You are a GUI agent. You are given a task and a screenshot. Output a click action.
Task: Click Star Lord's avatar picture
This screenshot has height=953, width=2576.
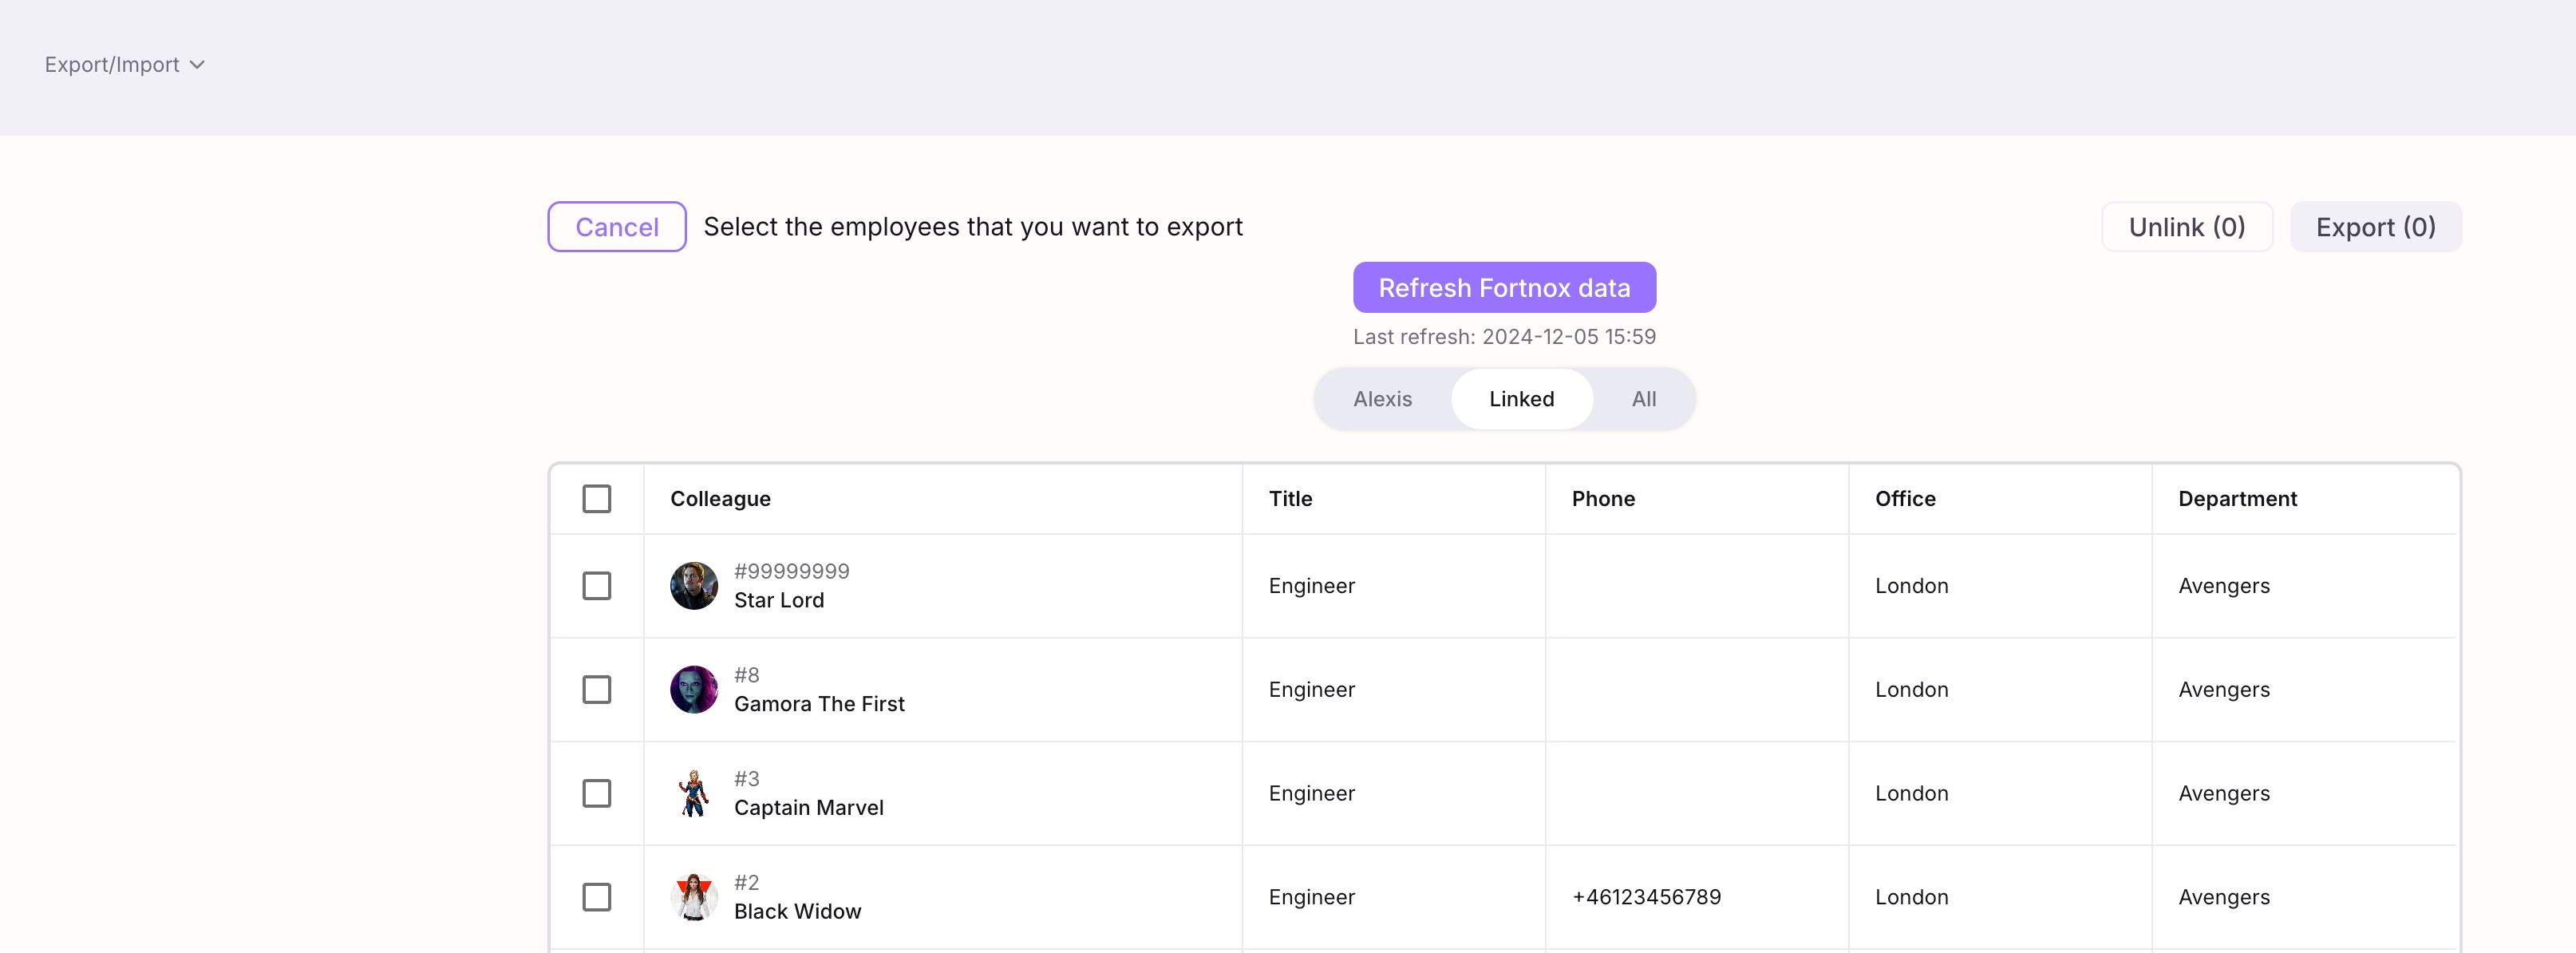pyautogui.click(x=693, y=586)
